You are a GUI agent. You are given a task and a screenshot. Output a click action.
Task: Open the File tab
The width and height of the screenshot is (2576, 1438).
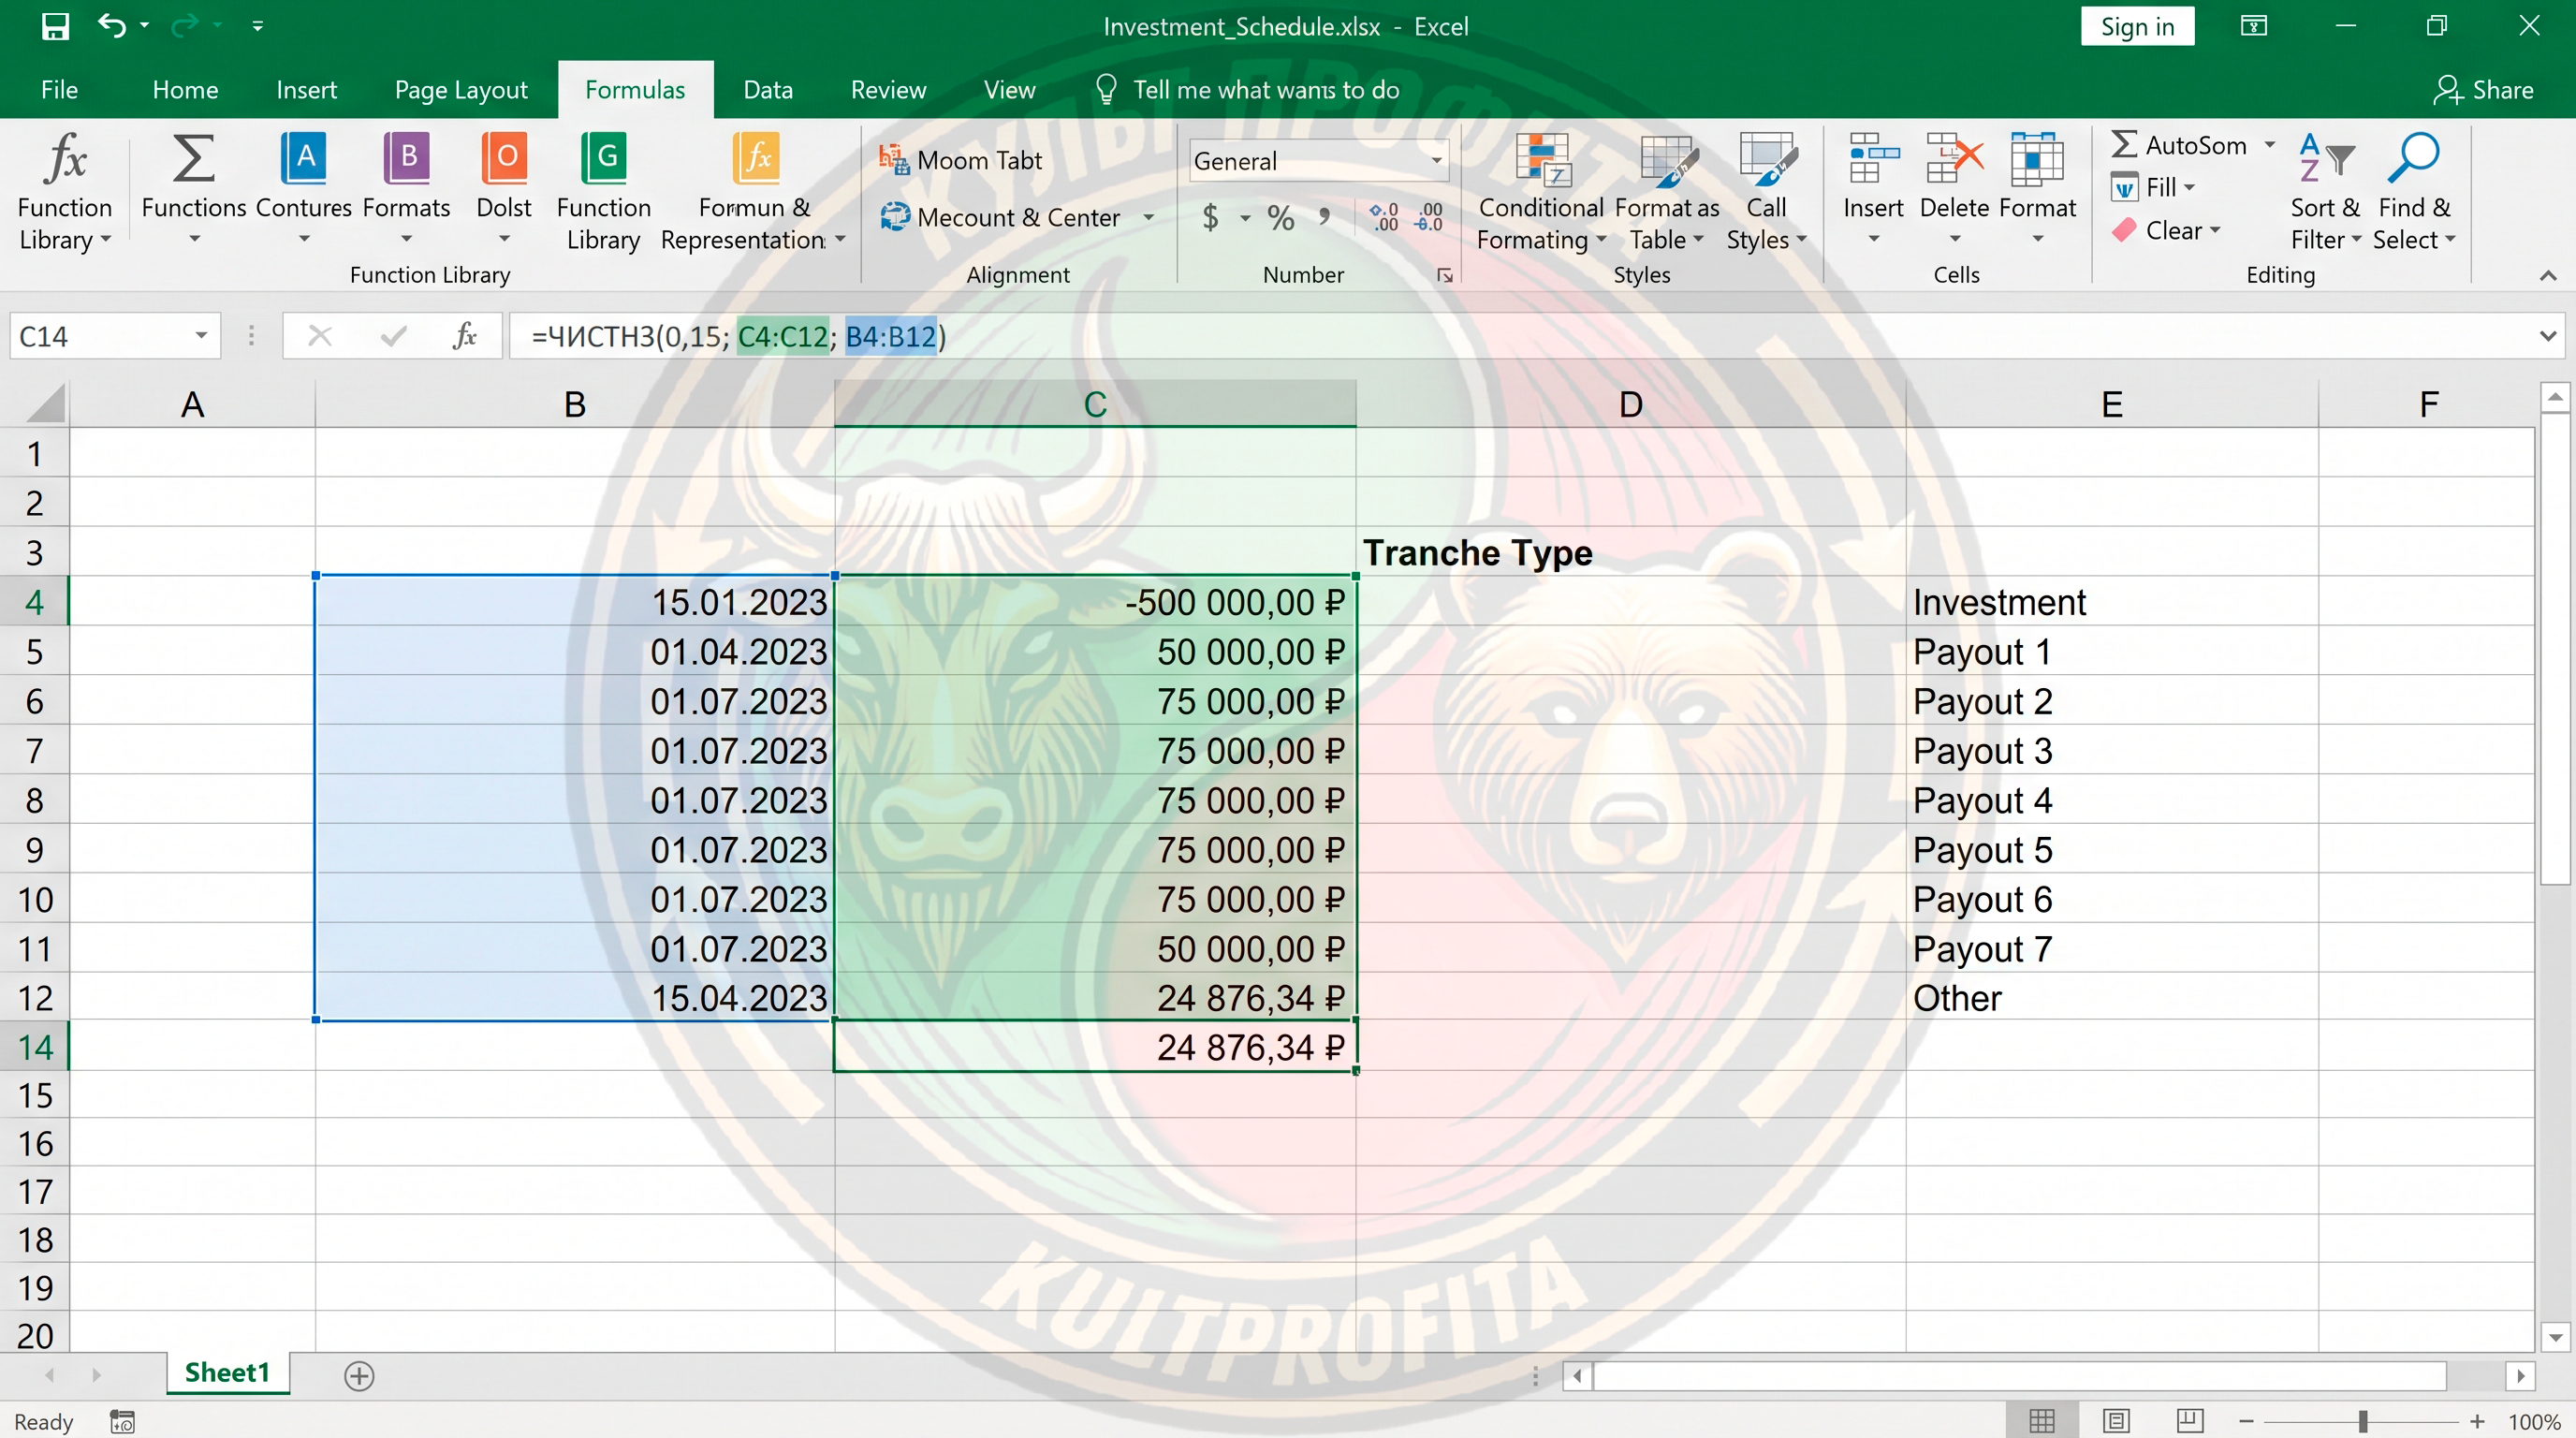pos(59,90)
